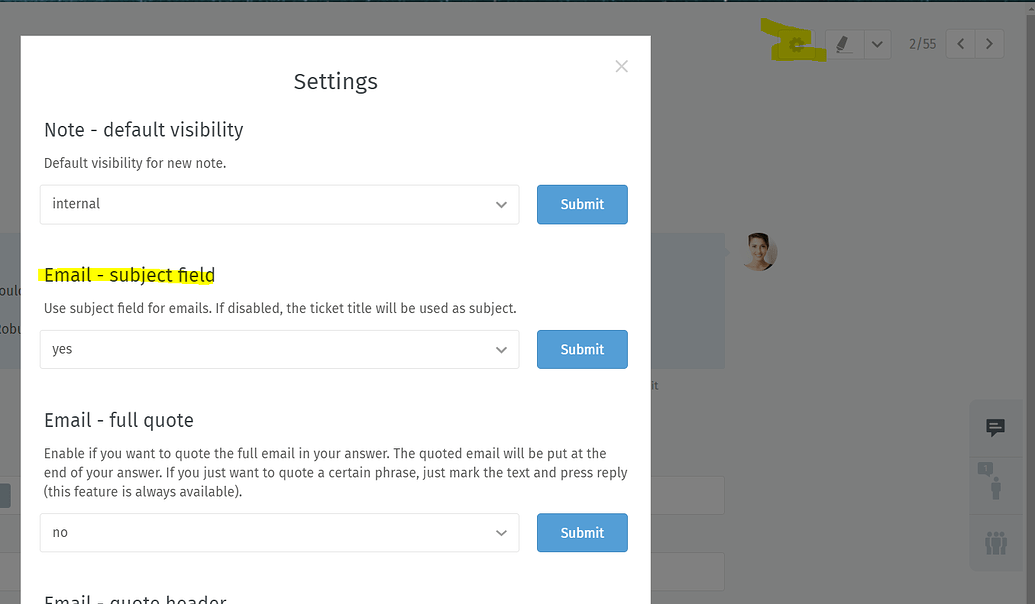Viewport: 1035px width, 604px height.
Task: Submit the Email subject field setting
Action: click(582, 349)
